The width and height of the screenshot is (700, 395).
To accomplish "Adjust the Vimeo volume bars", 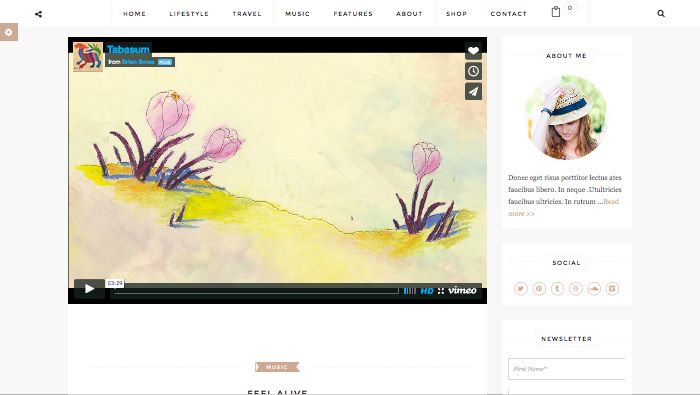I will click(x=409, y=291).
